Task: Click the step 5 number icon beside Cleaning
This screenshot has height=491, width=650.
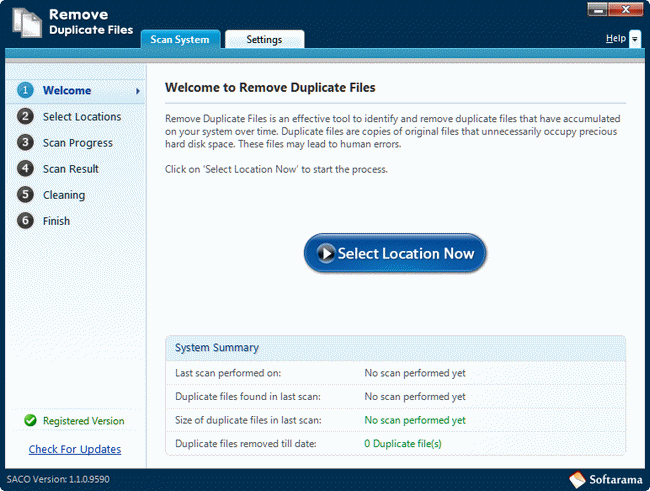Action: click(x=25, y=194)
